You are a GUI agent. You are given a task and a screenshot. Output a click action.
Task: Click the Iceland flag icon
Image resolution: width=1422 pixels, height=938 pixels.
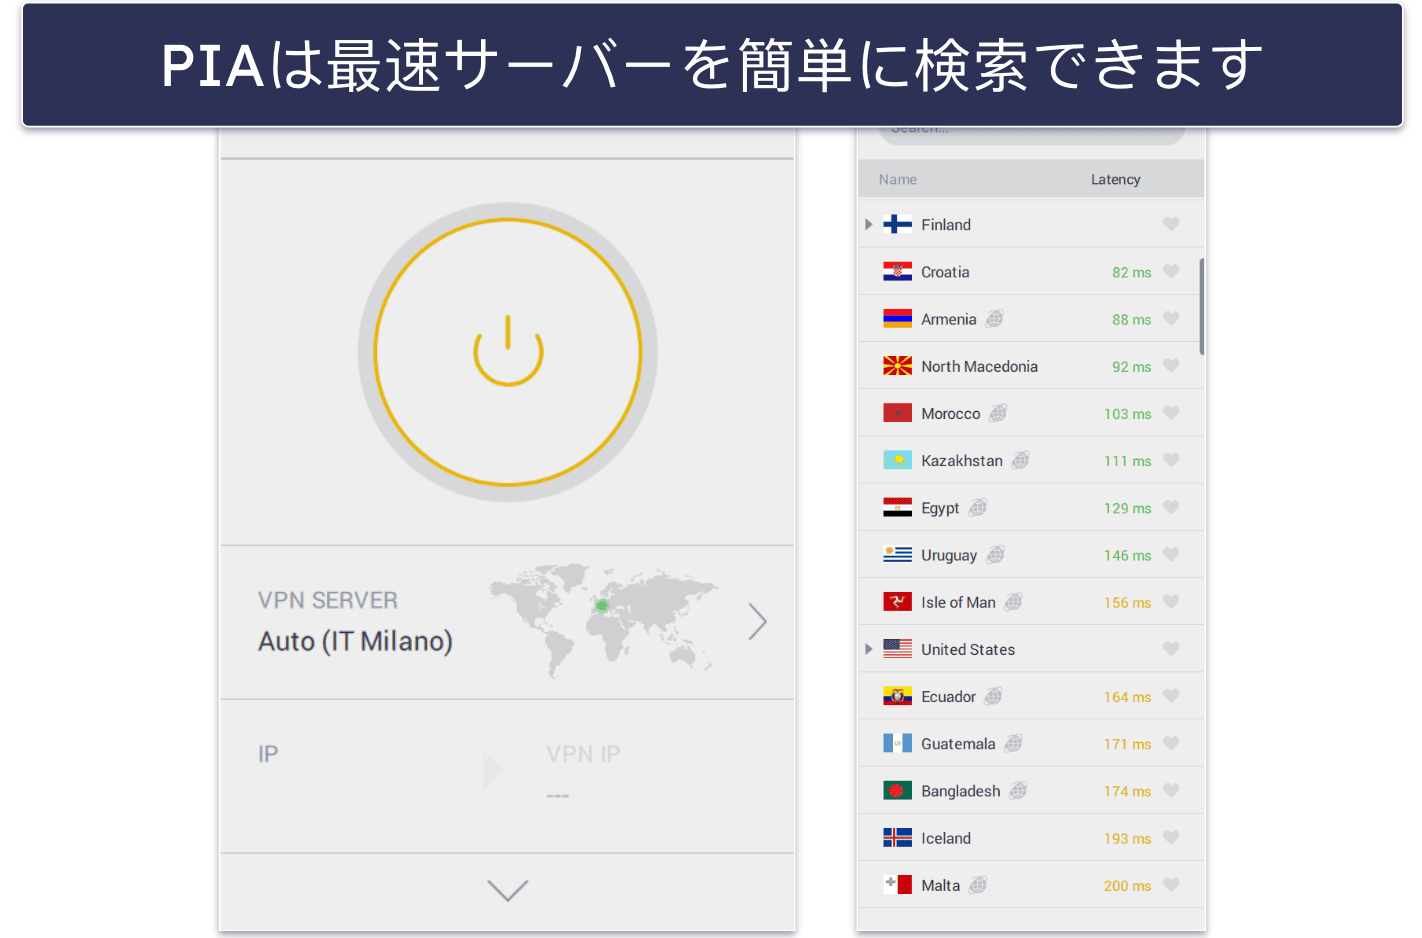897,838
